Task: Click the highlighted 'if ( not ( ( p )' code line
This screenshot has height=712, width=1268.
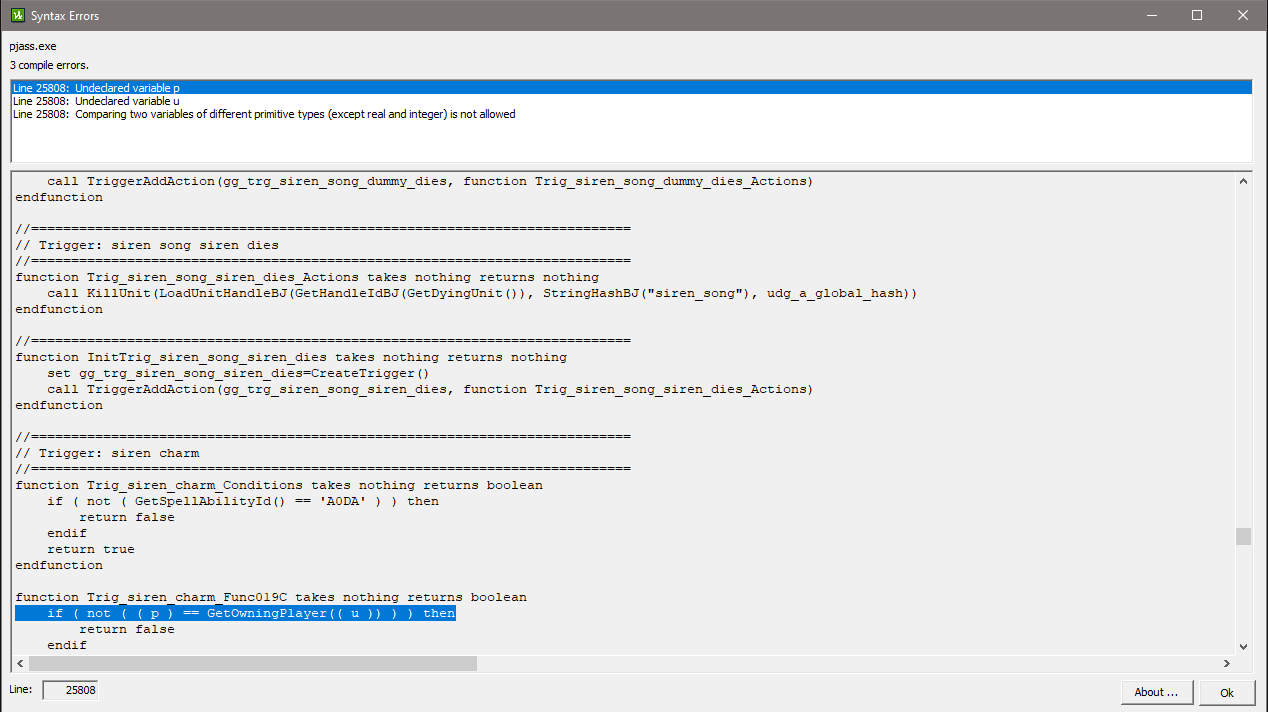Action: [235, 613]
